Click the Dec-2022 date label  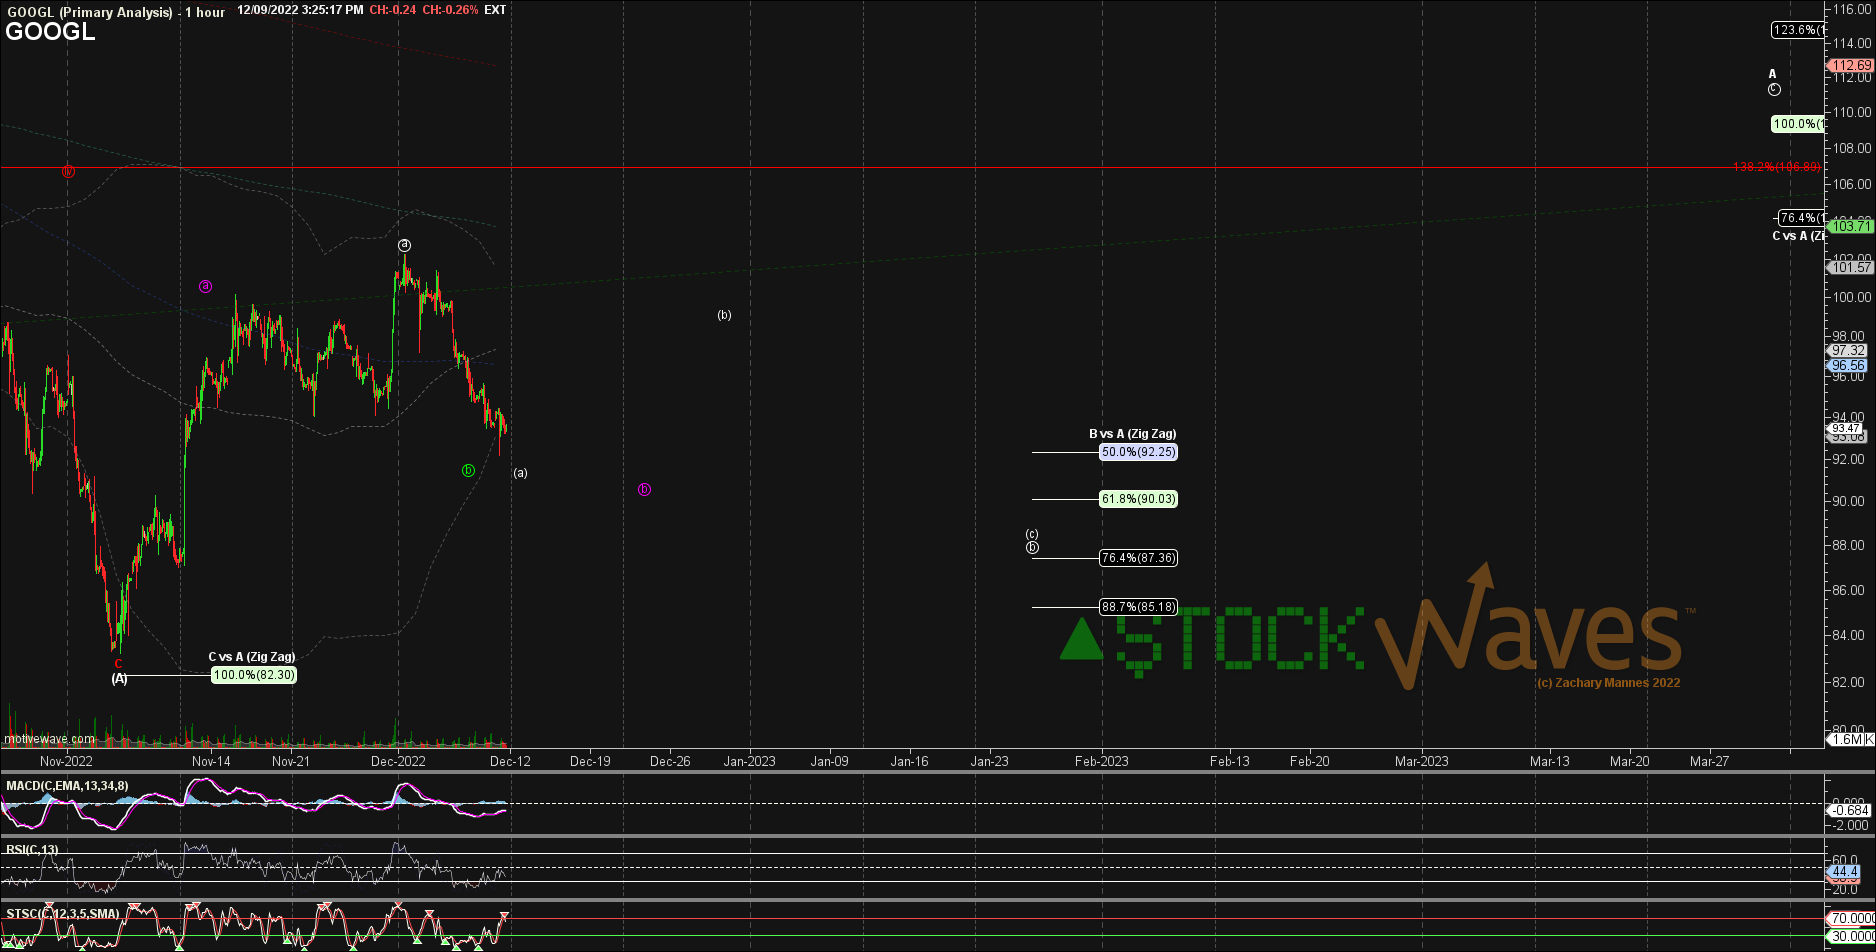point(398,761)
